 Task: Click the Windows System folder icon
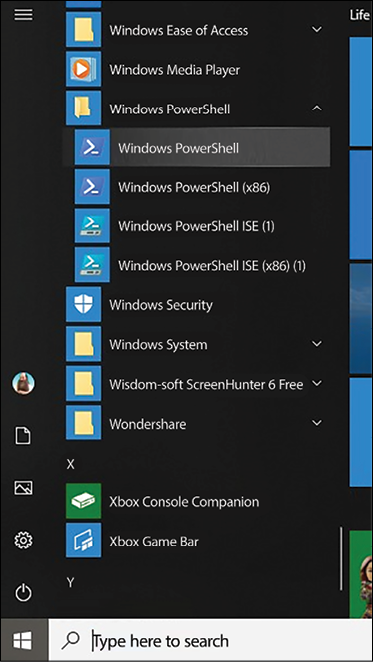[84, 344]
